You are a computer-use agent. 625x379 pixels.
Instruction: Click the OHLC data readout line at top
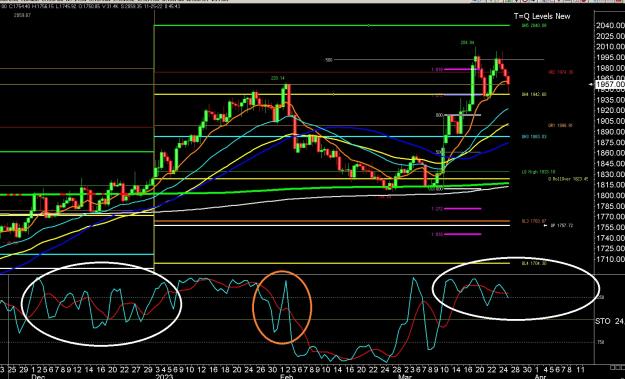click(90, 6)
